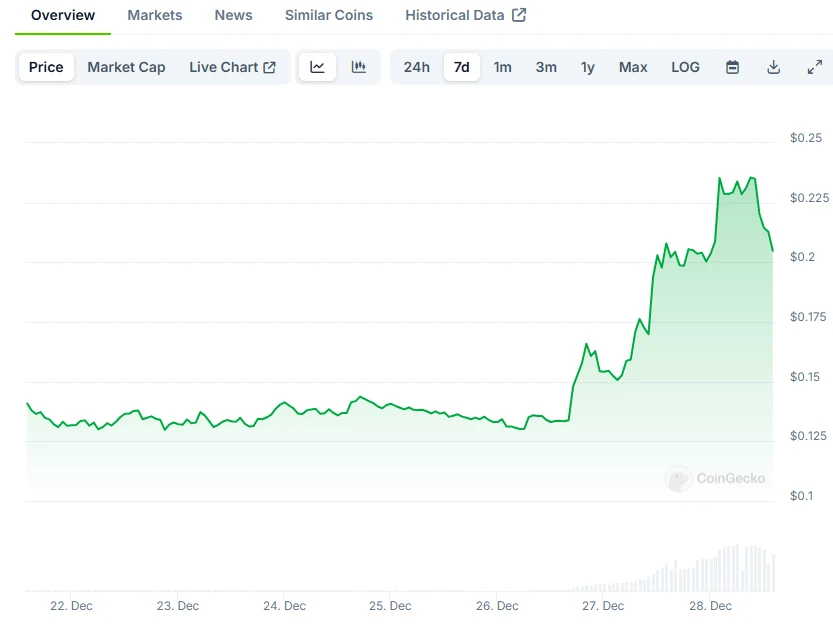Click the external link icon beside Live Chart
The height and width of the screenshot is (628, 833).
click(268, 66)
